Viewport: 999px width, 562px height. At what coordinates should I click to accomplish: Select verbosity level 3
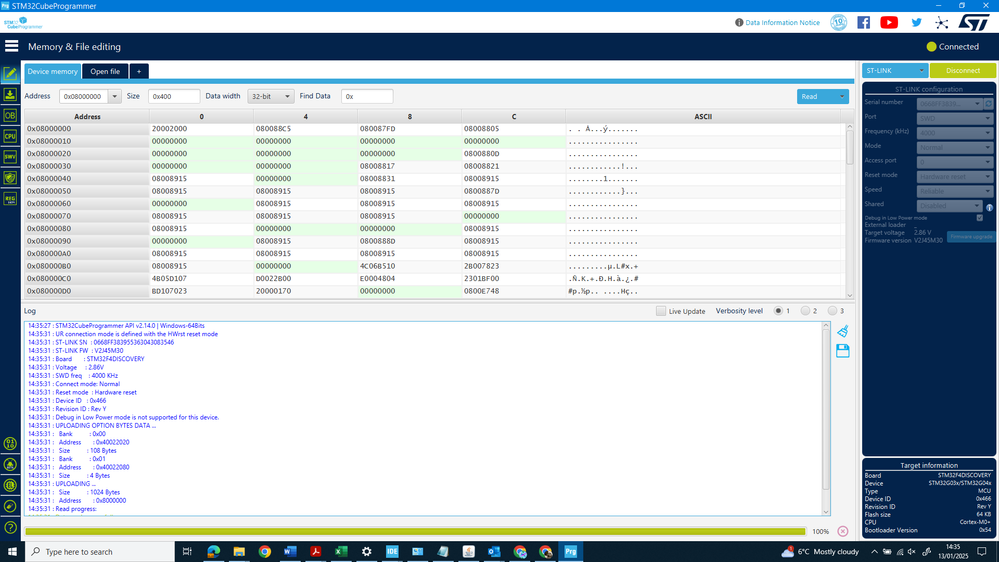point(832,311)
